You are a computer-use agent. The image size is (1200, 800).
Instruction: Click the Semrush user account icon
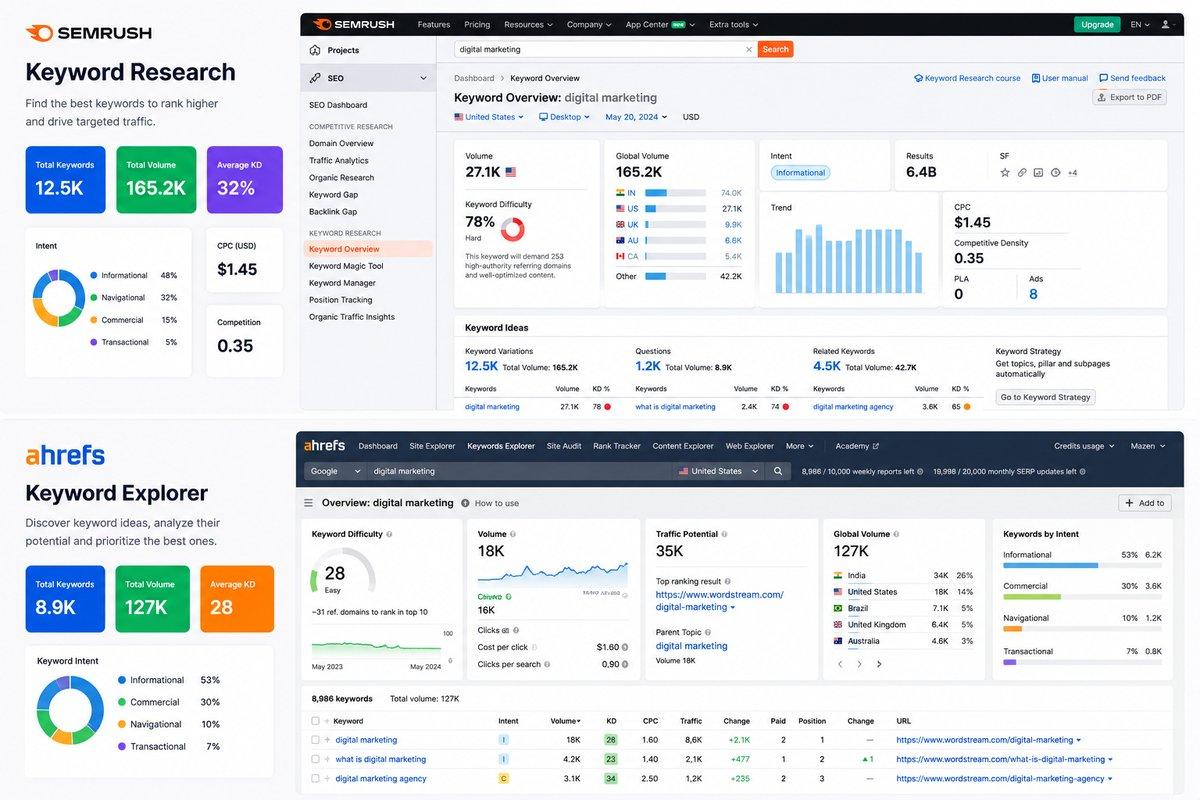click(x=1165, y=24)
